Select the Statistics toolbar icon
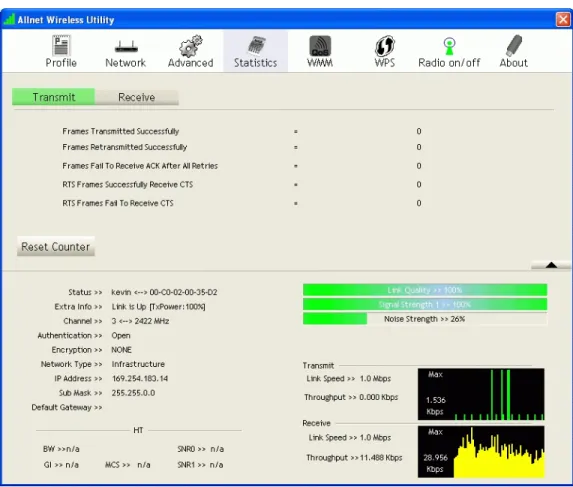The height and width of the screenshot is (487, 573). [x=257, y=46]
